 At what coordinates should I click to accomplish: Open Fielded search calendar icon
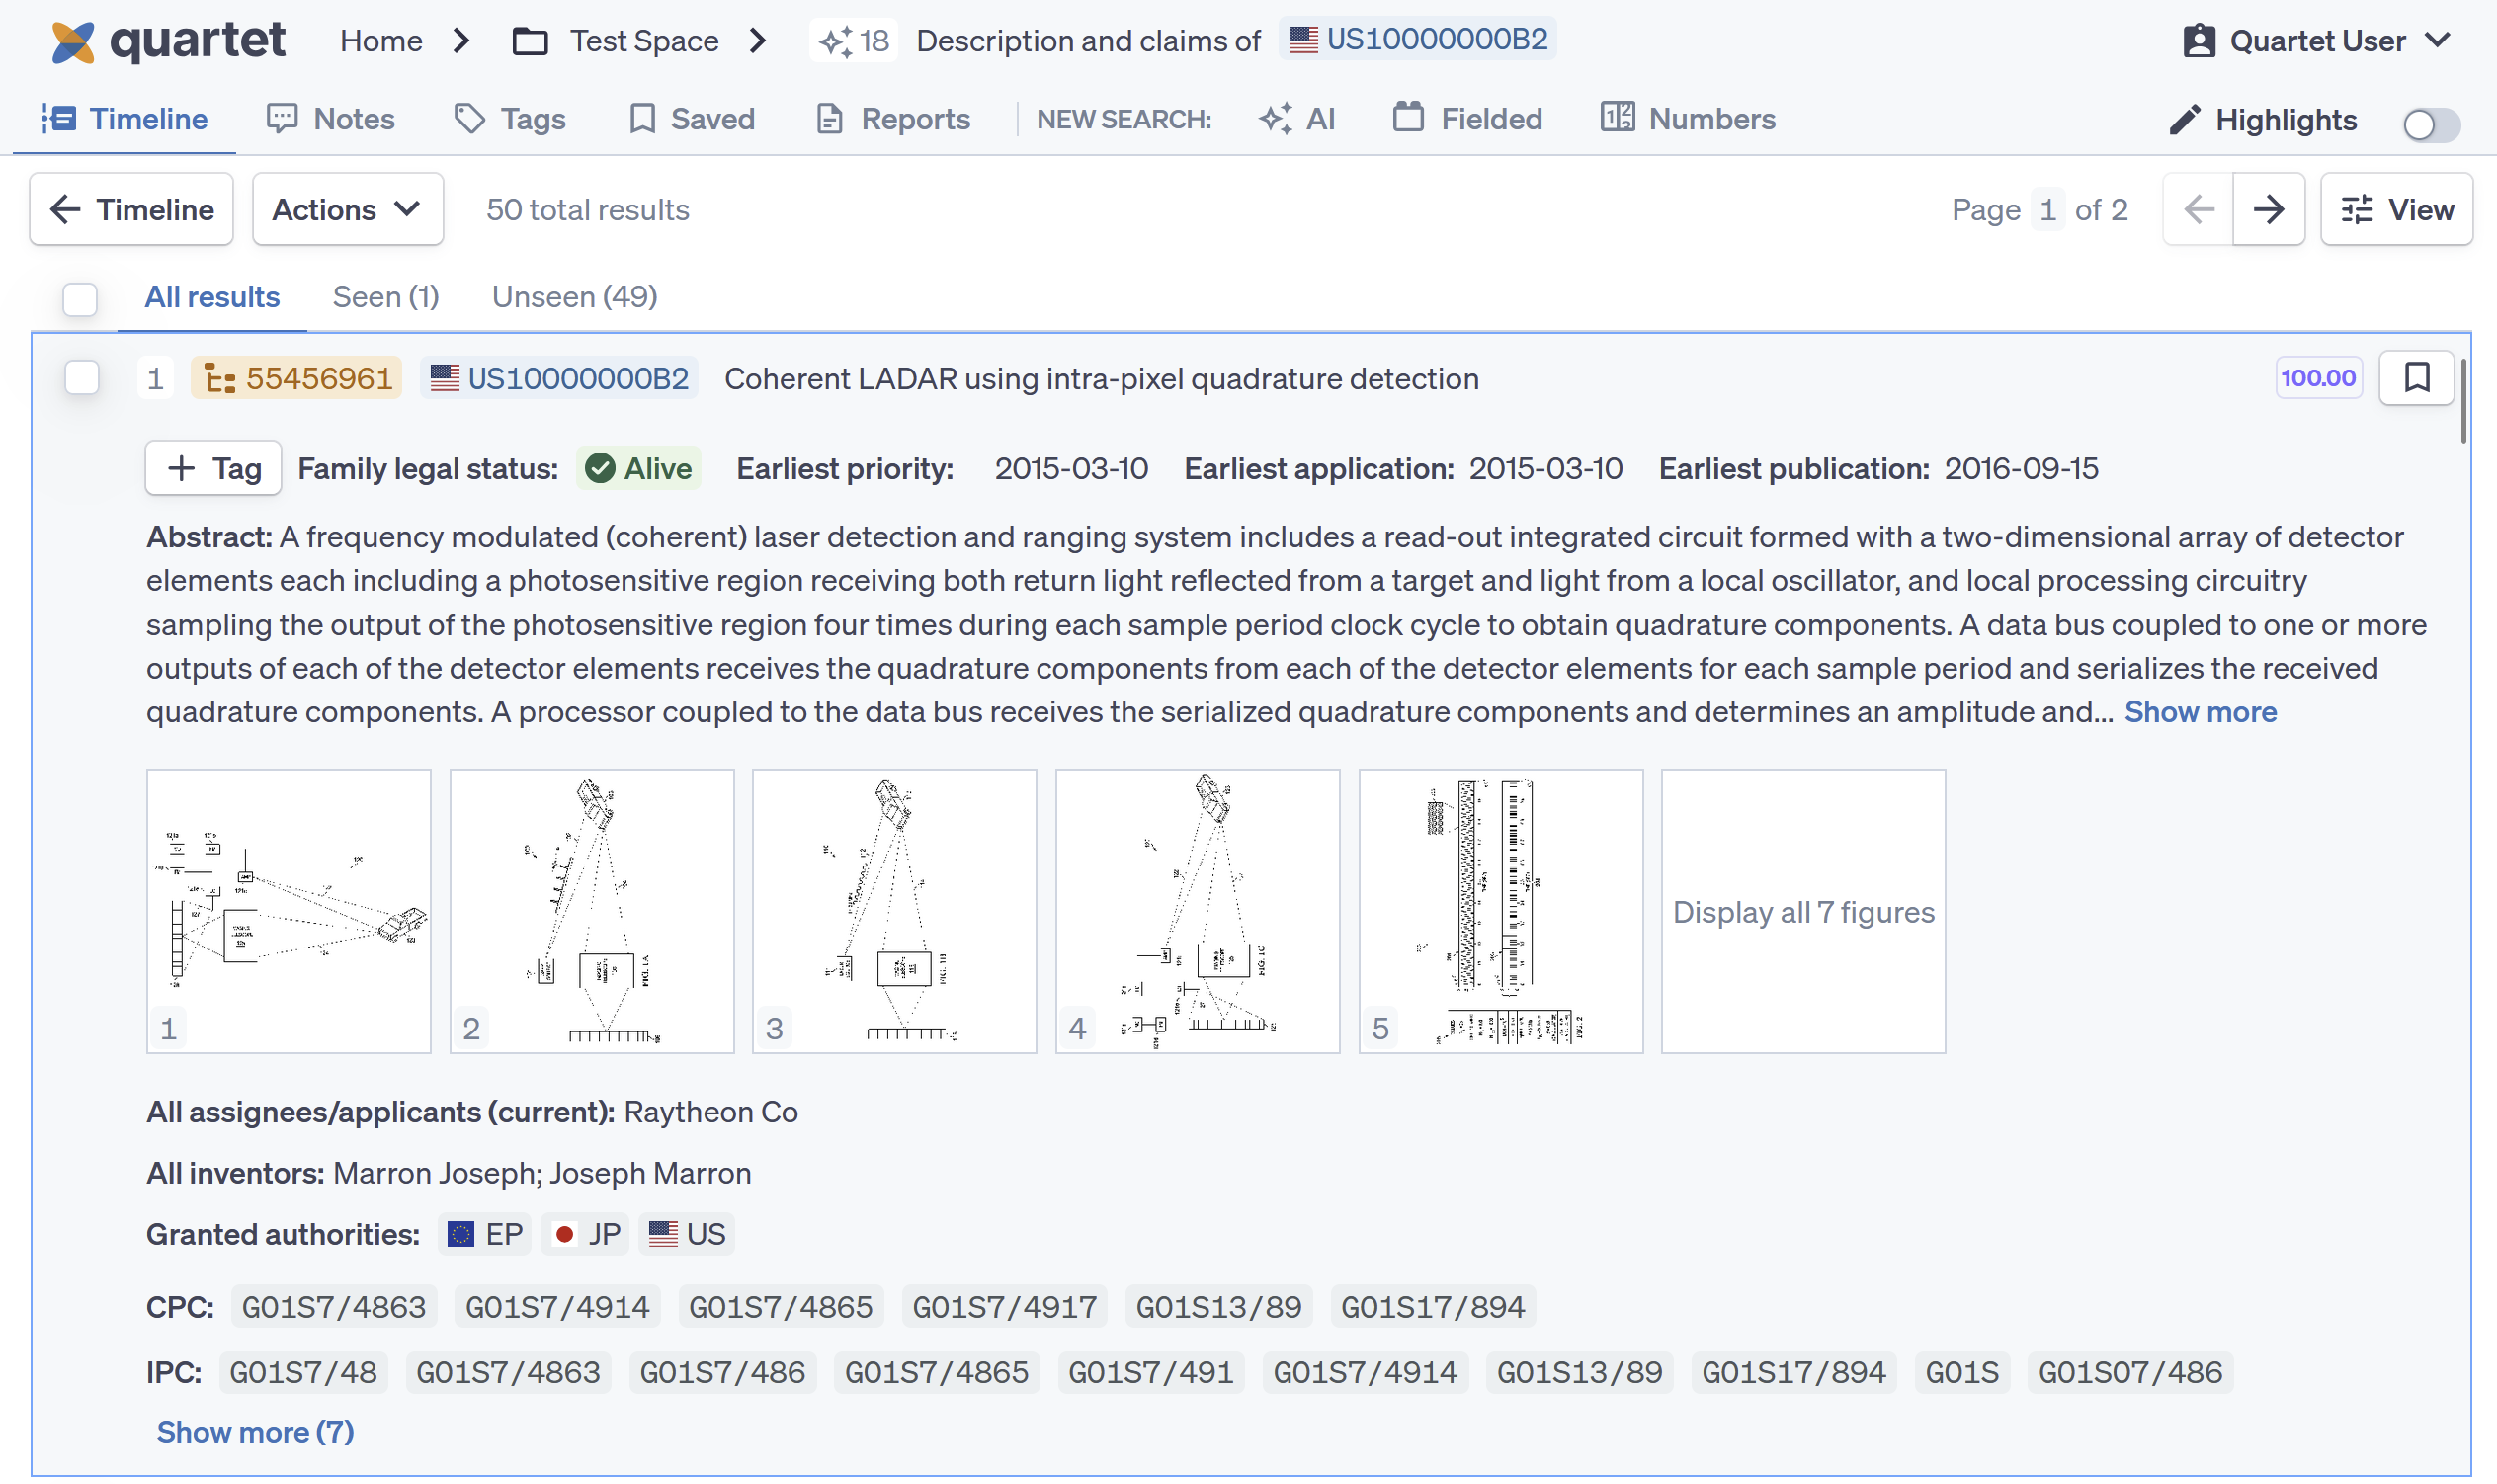coord(1408,118)
